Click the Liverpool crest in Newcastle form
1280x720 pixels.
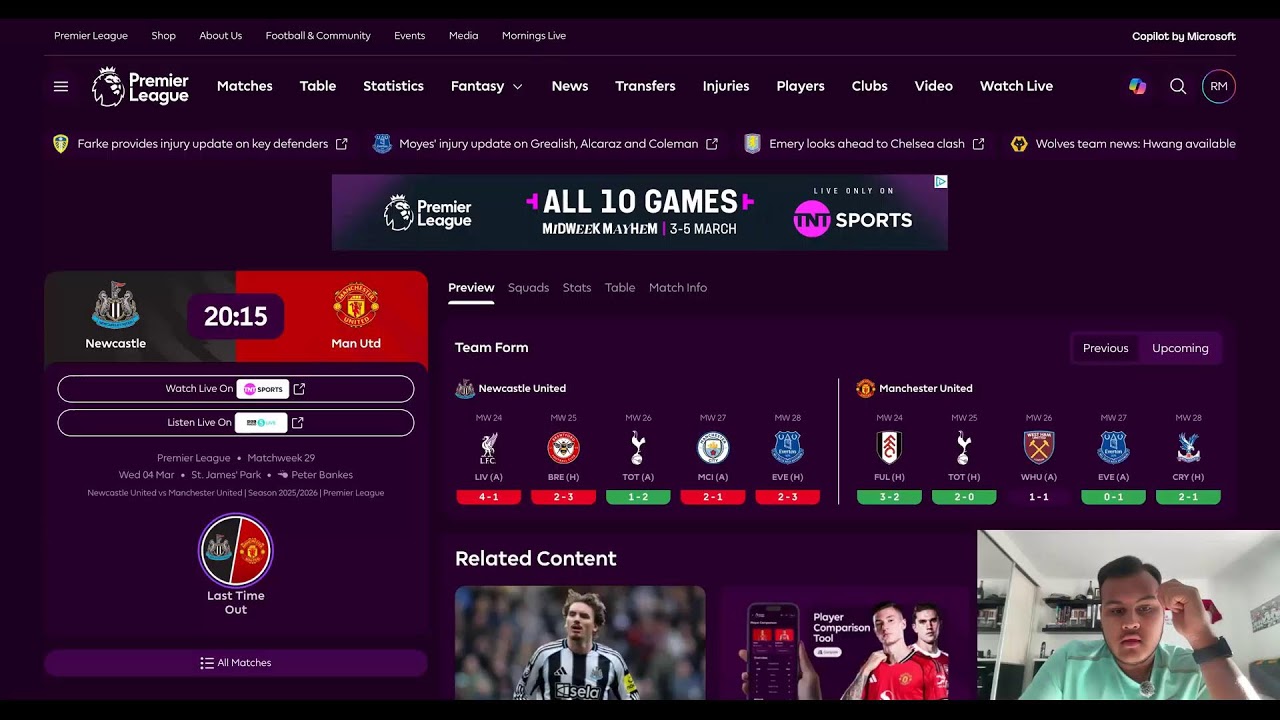click(489, 448)
